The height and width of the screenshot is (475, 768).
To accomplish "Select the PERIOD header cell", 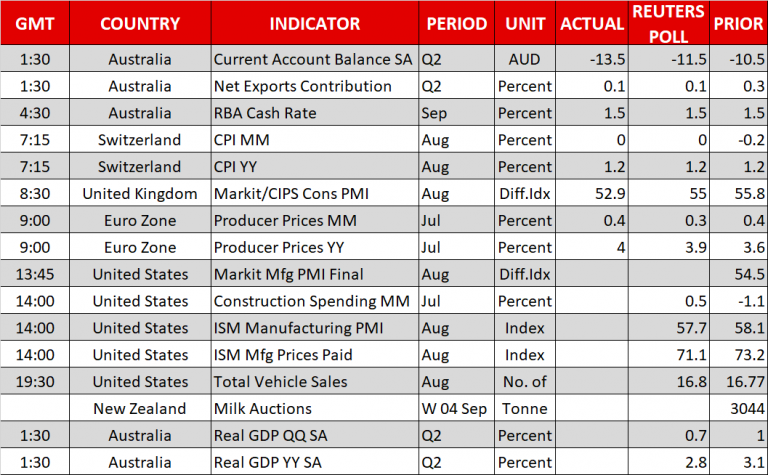I will point(457,24).
